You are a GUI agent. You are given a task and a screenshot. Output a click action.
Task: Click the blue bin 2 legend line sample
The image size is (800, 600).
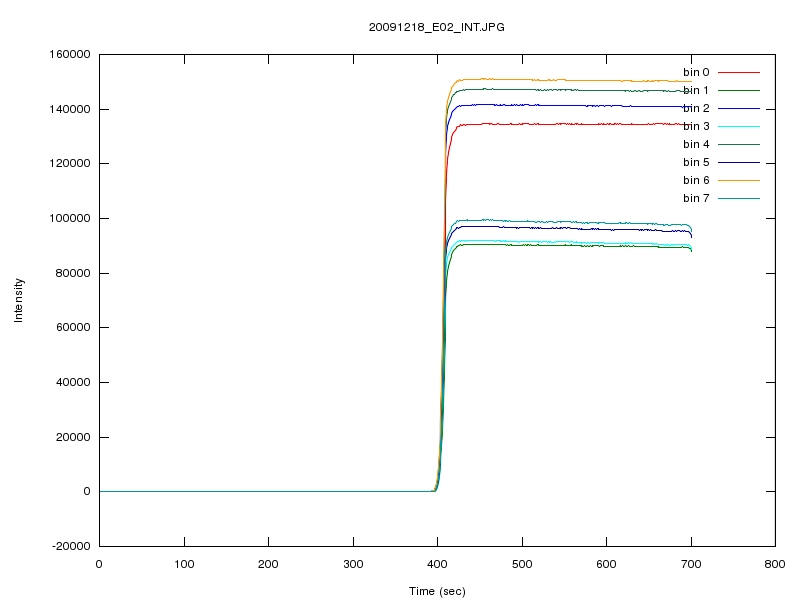[739, 109]
